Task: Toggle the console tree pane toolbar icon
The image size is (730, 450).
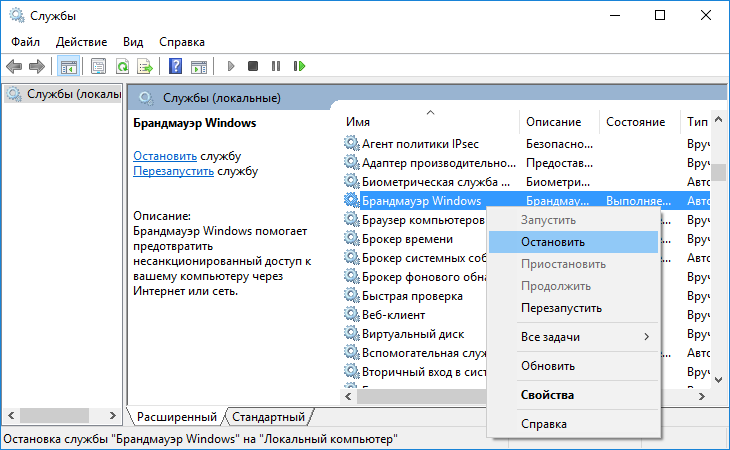Action: [68, 67]
